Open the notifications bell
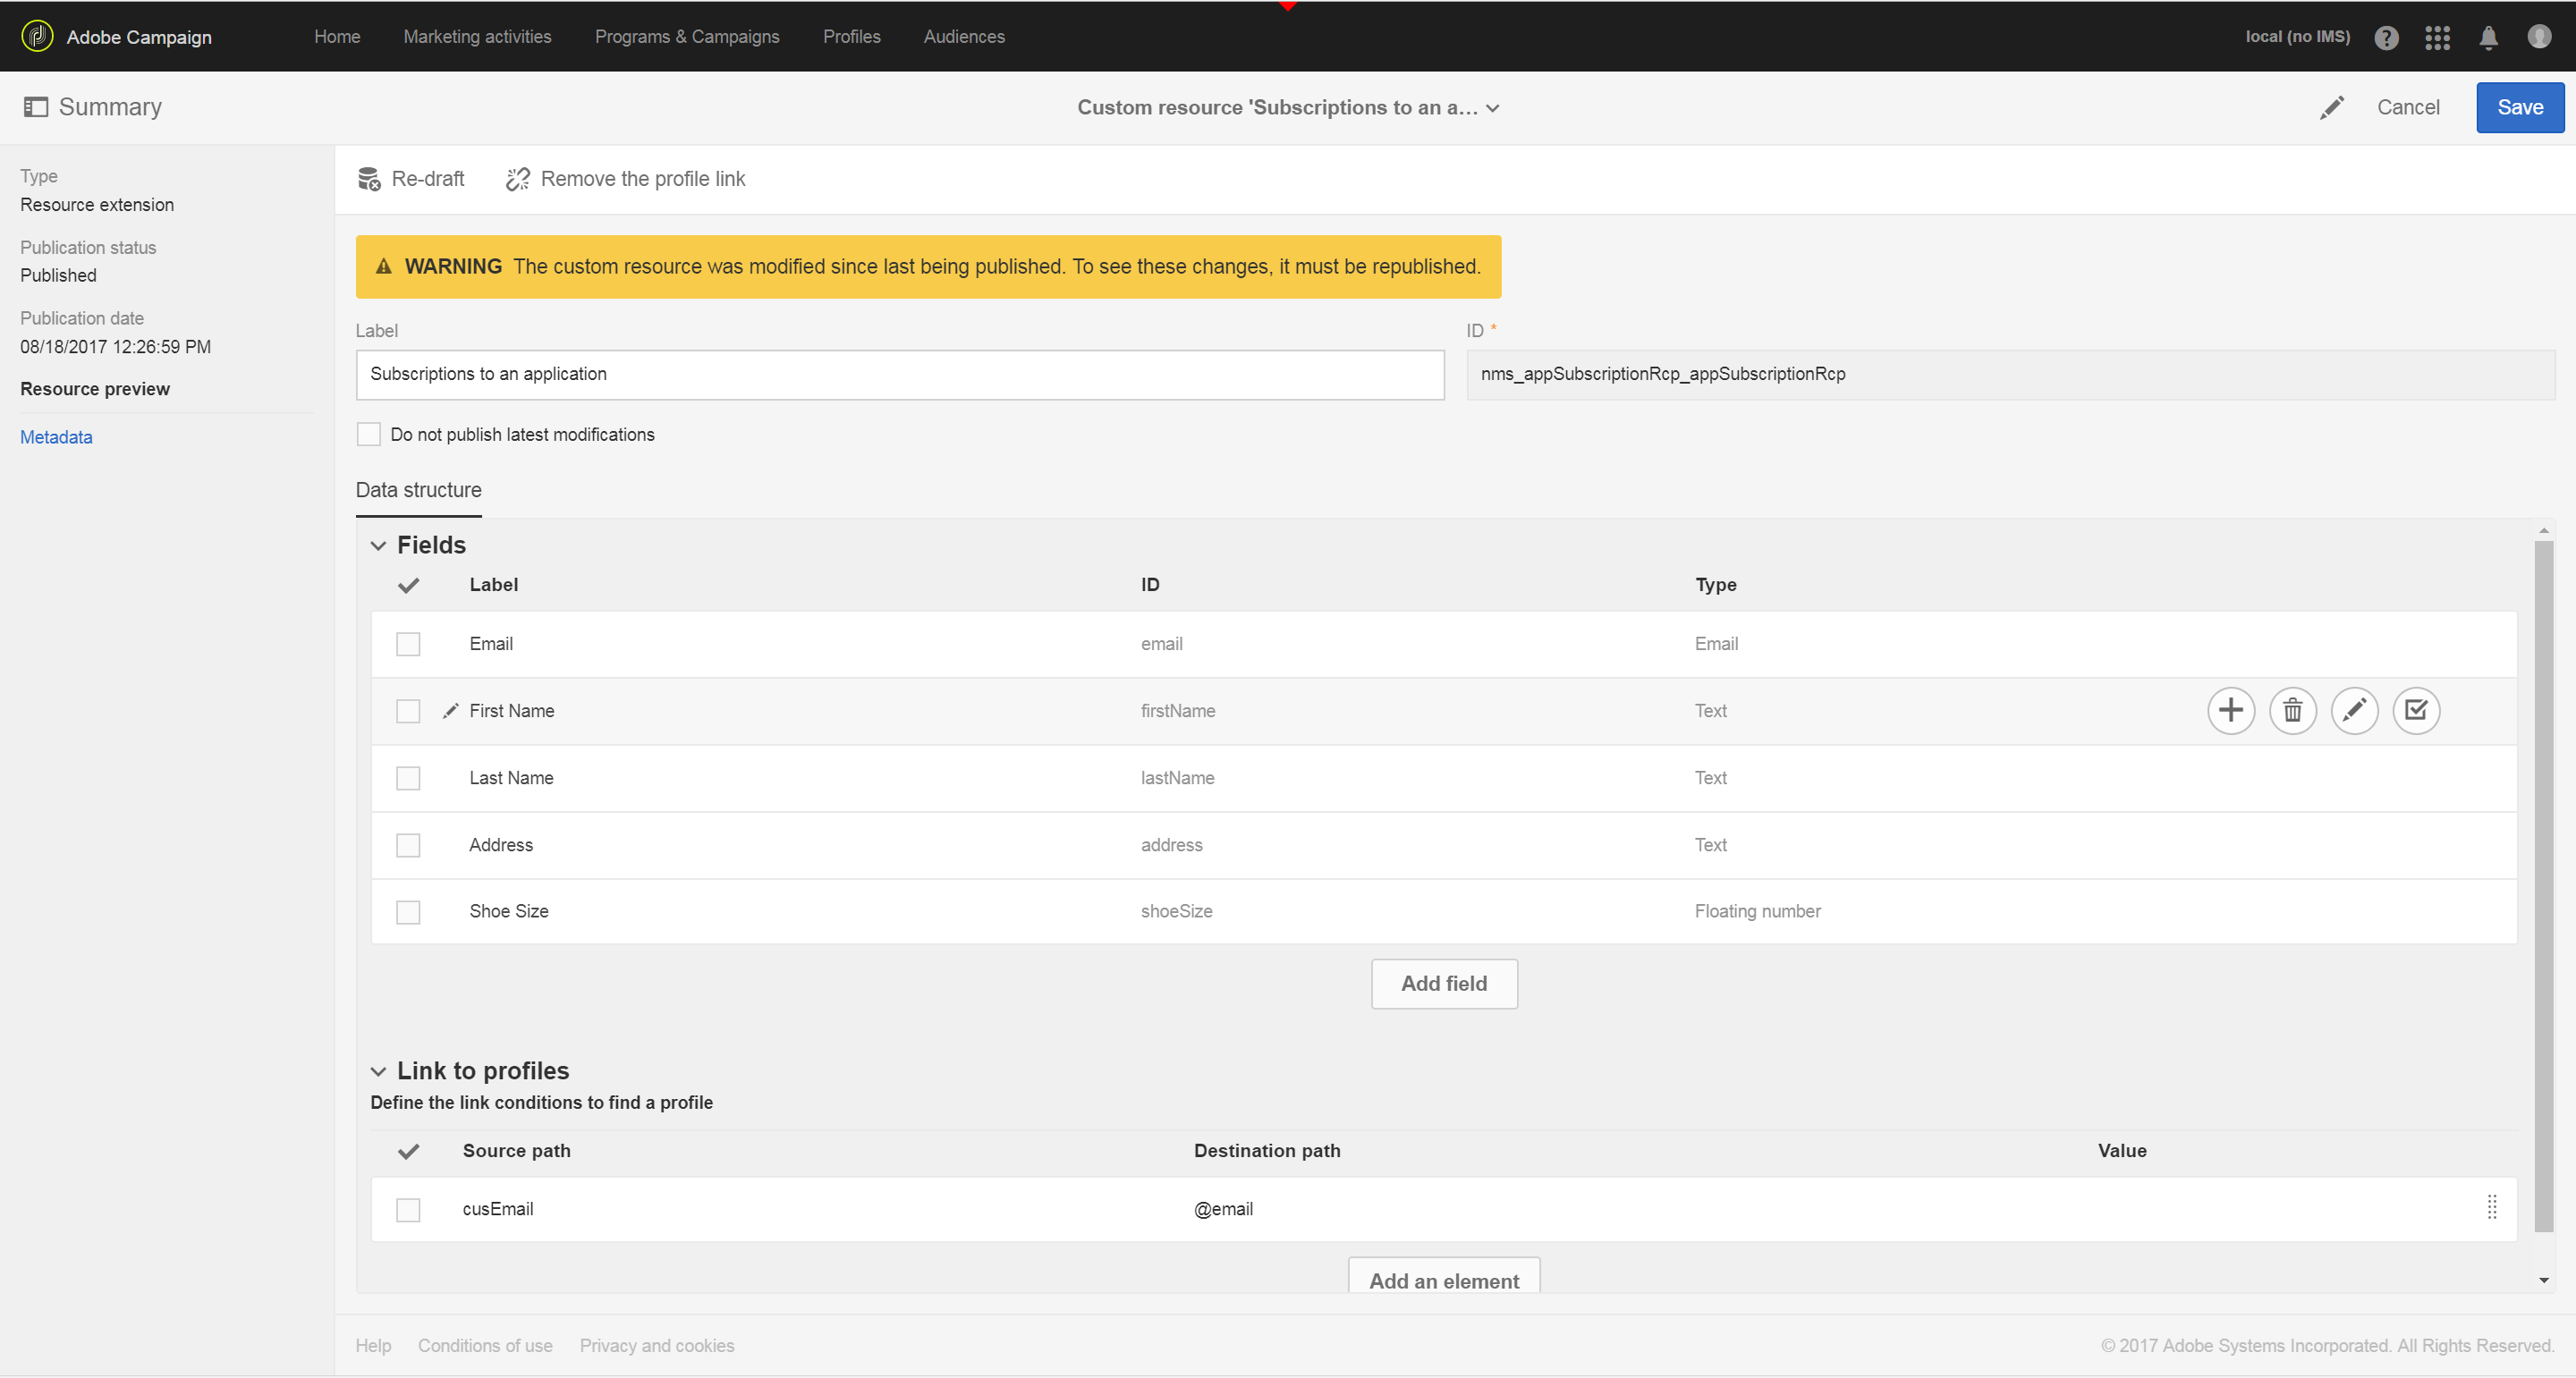The image size is (2576, 1378). pos(2488,37)
